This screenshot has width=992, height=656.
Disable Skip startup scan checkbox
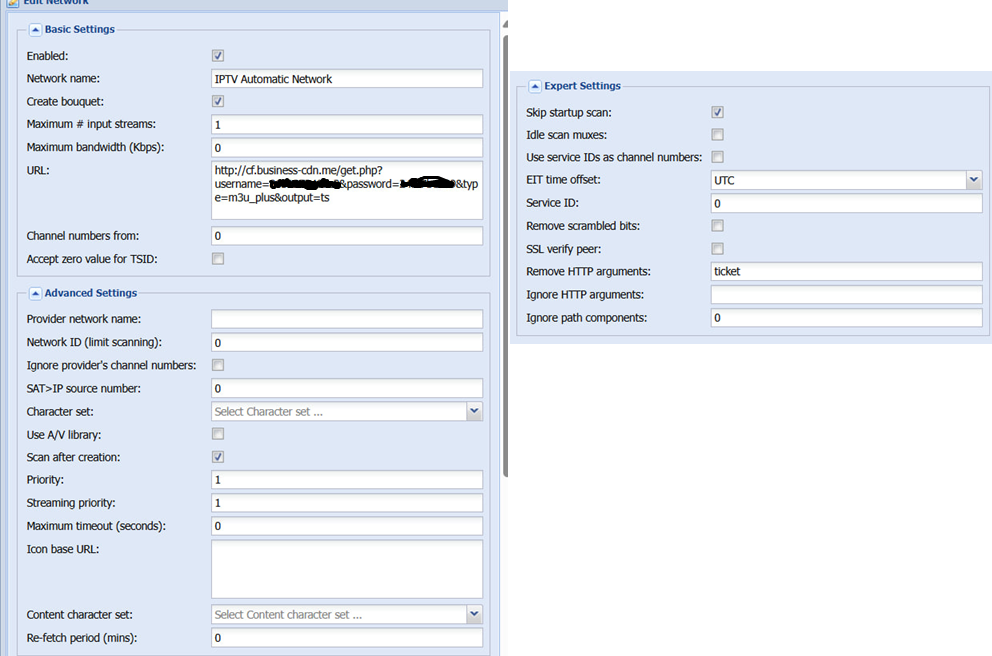(717, 113)
